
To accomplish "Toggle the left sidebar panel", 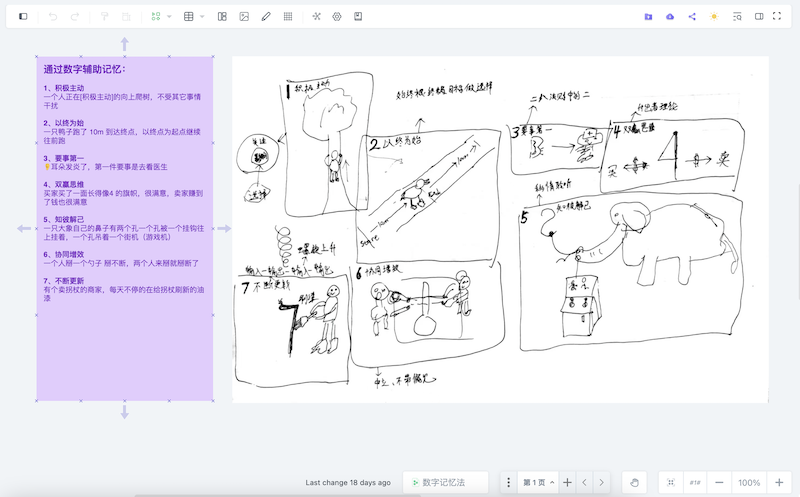I will [23, 16].
